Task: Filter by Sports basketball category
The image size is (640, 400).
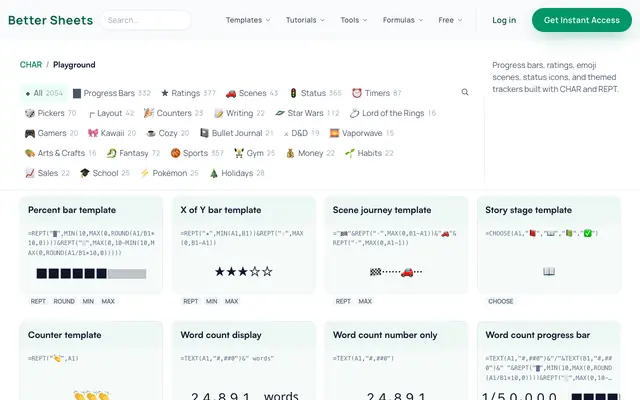Action: point(197,153)
